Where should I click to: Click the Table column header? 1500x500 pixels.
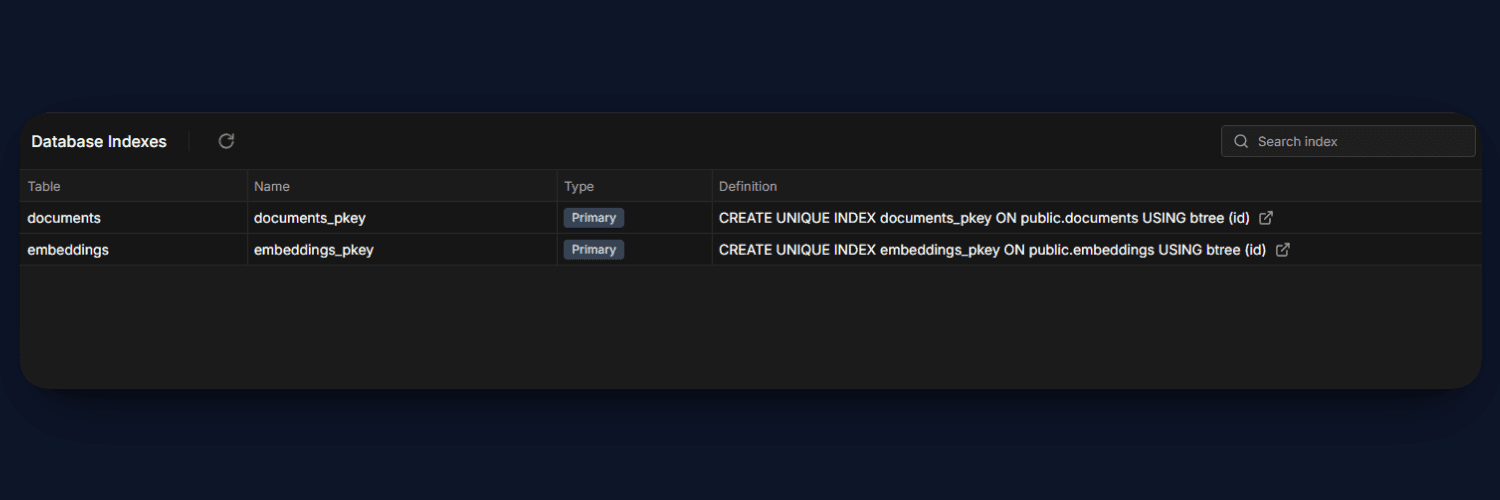click(44, 186)
